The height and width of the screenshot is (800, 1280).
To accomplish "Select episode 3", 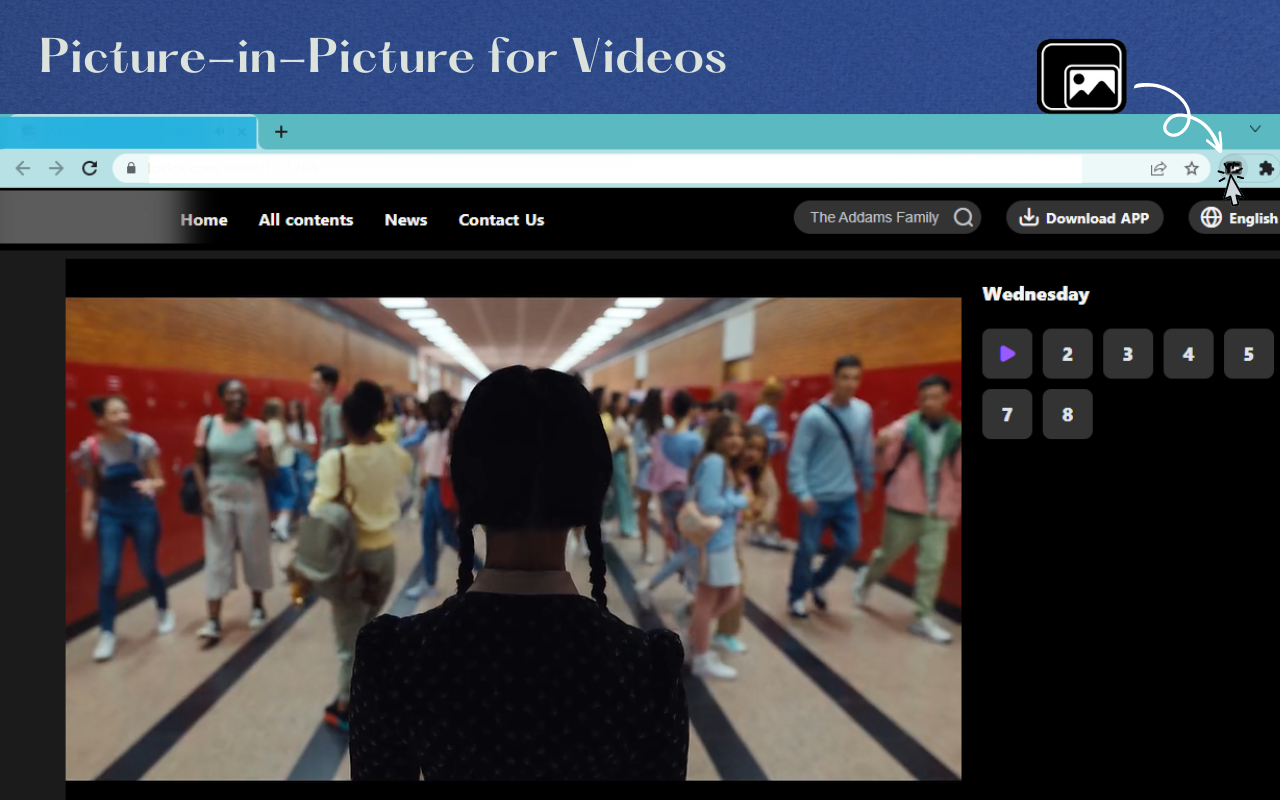I will [x=1128, y=354].
